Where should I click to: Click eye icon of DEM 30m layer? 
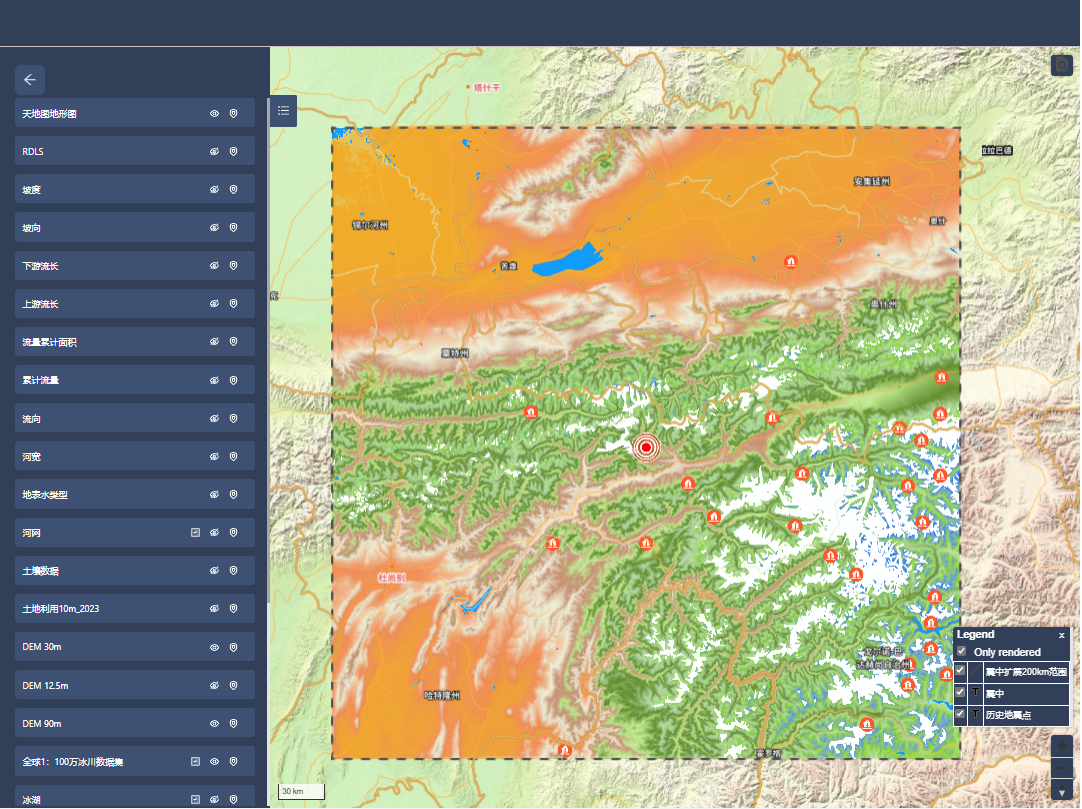tap(215, 647)
